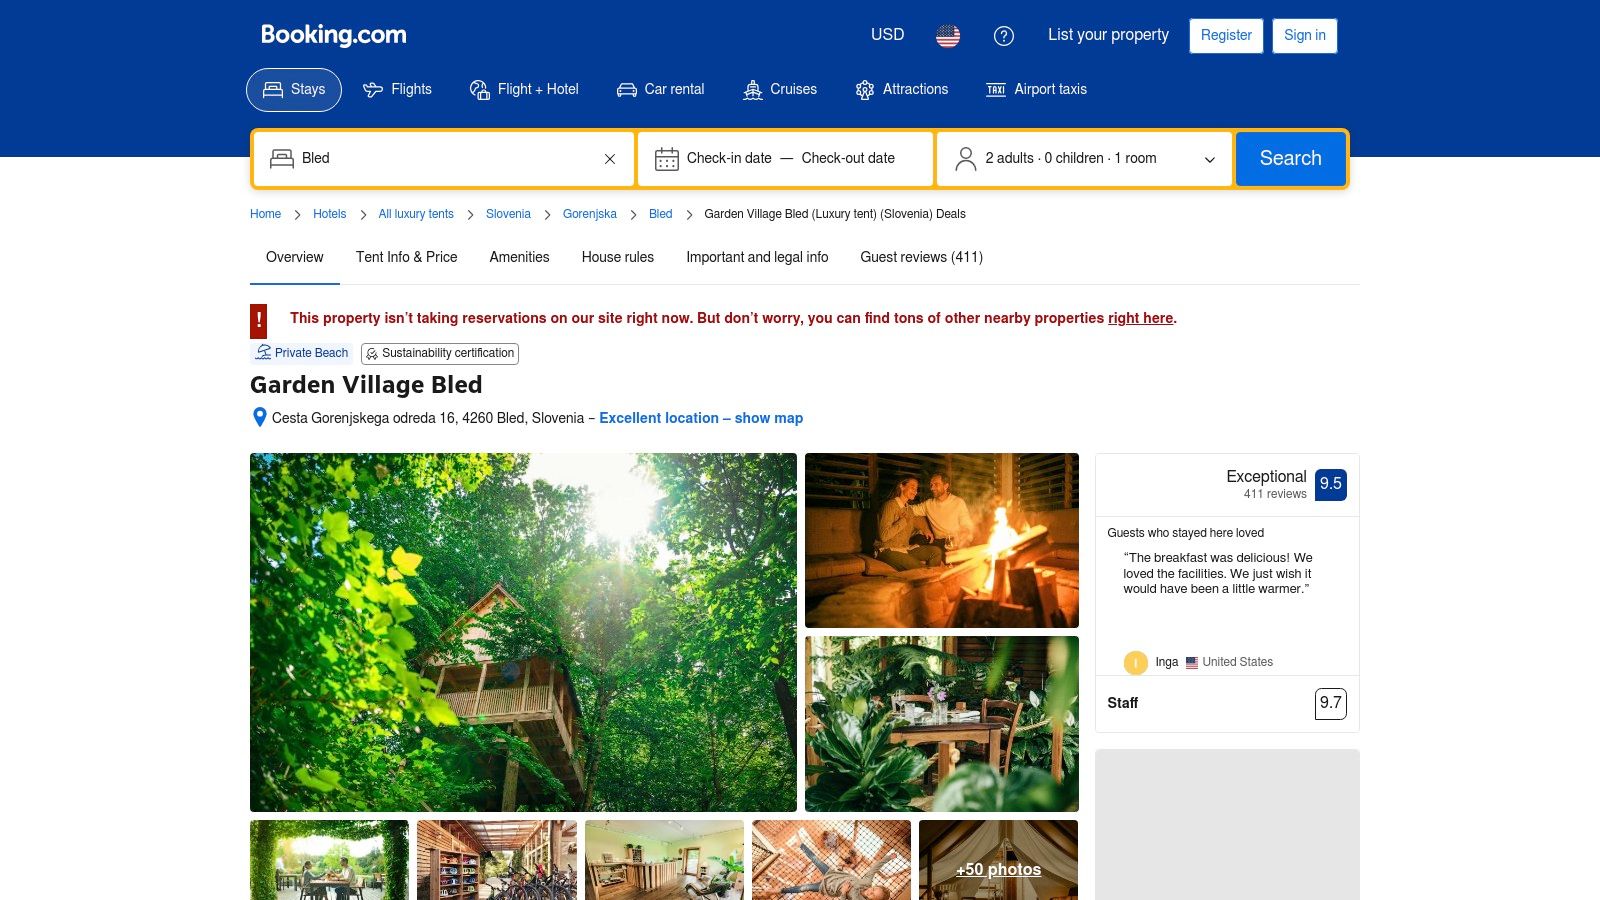Click the Search button
Screen dimensions: 1600x900
tap(1290, 158)
